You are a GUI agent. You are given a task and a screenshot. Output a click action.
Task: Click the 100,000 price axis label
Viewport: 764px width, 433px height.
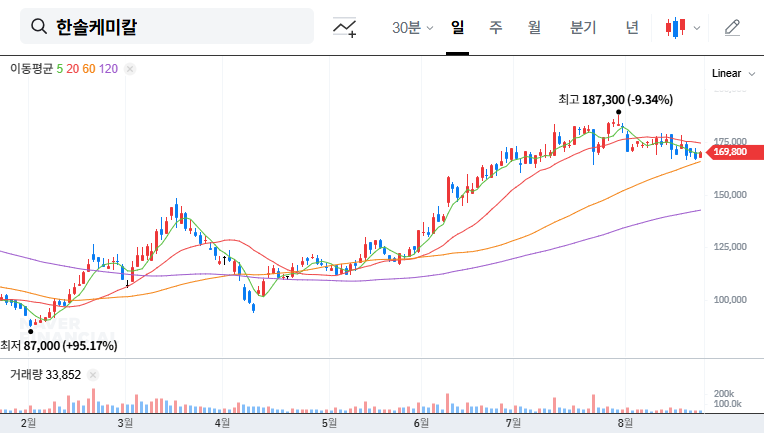click(730, 300)
